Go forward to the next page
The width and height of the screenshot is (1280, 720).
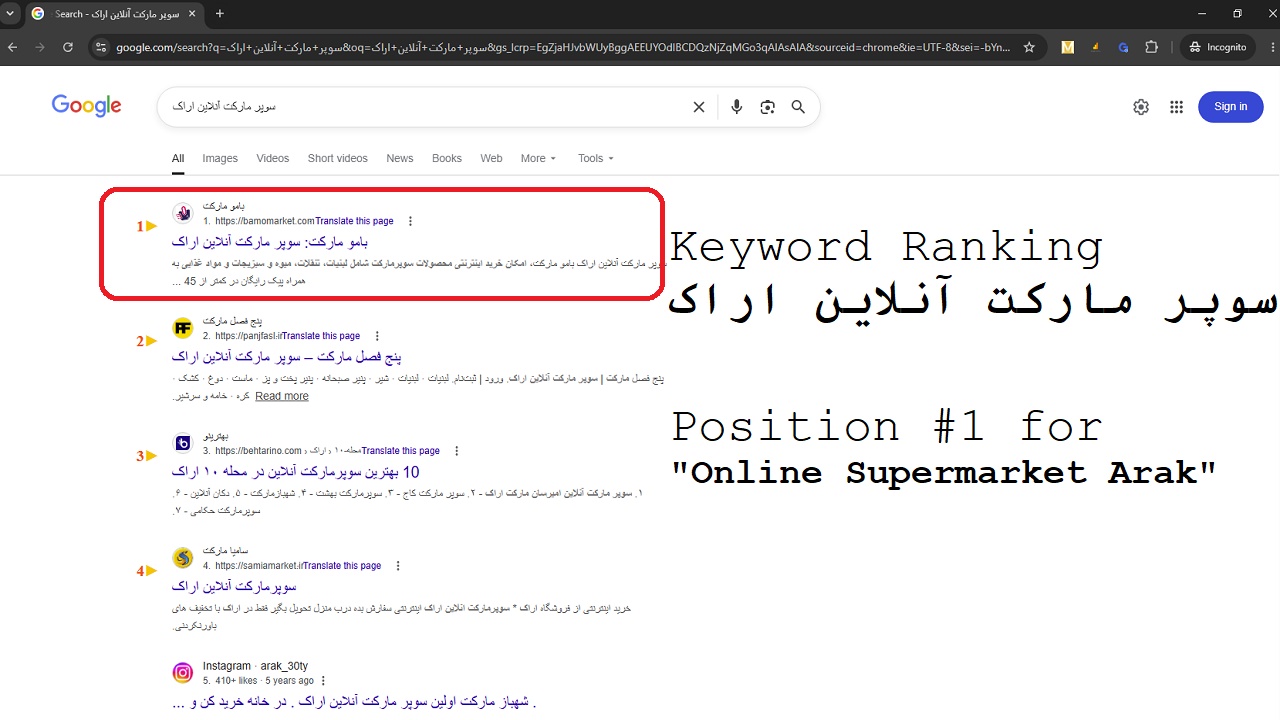point(40,47)
